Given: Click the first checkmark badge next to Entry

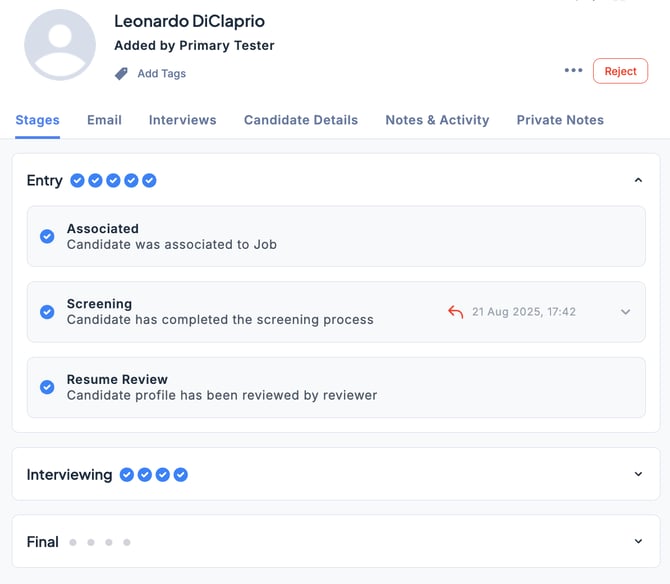Looking at the screenshot, I should pyautogui.click(x=77, y=181).
